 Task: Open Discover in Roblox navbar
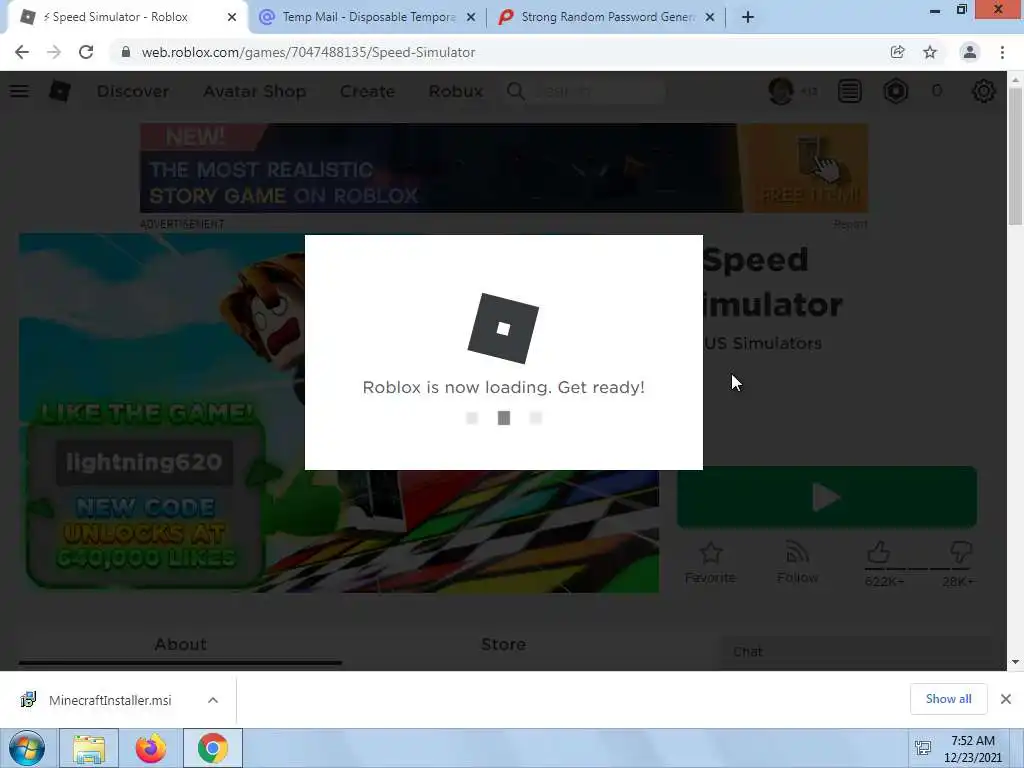tap(133, 91)
